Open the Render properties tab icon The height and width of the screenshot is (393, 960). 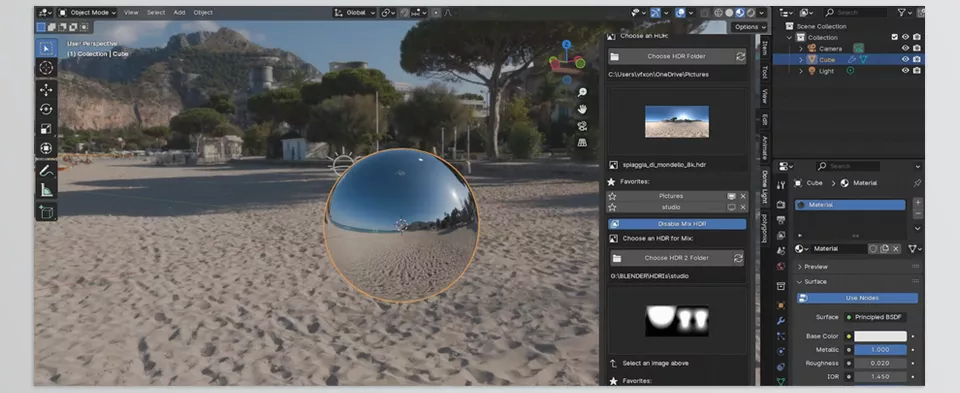[781, 204]
